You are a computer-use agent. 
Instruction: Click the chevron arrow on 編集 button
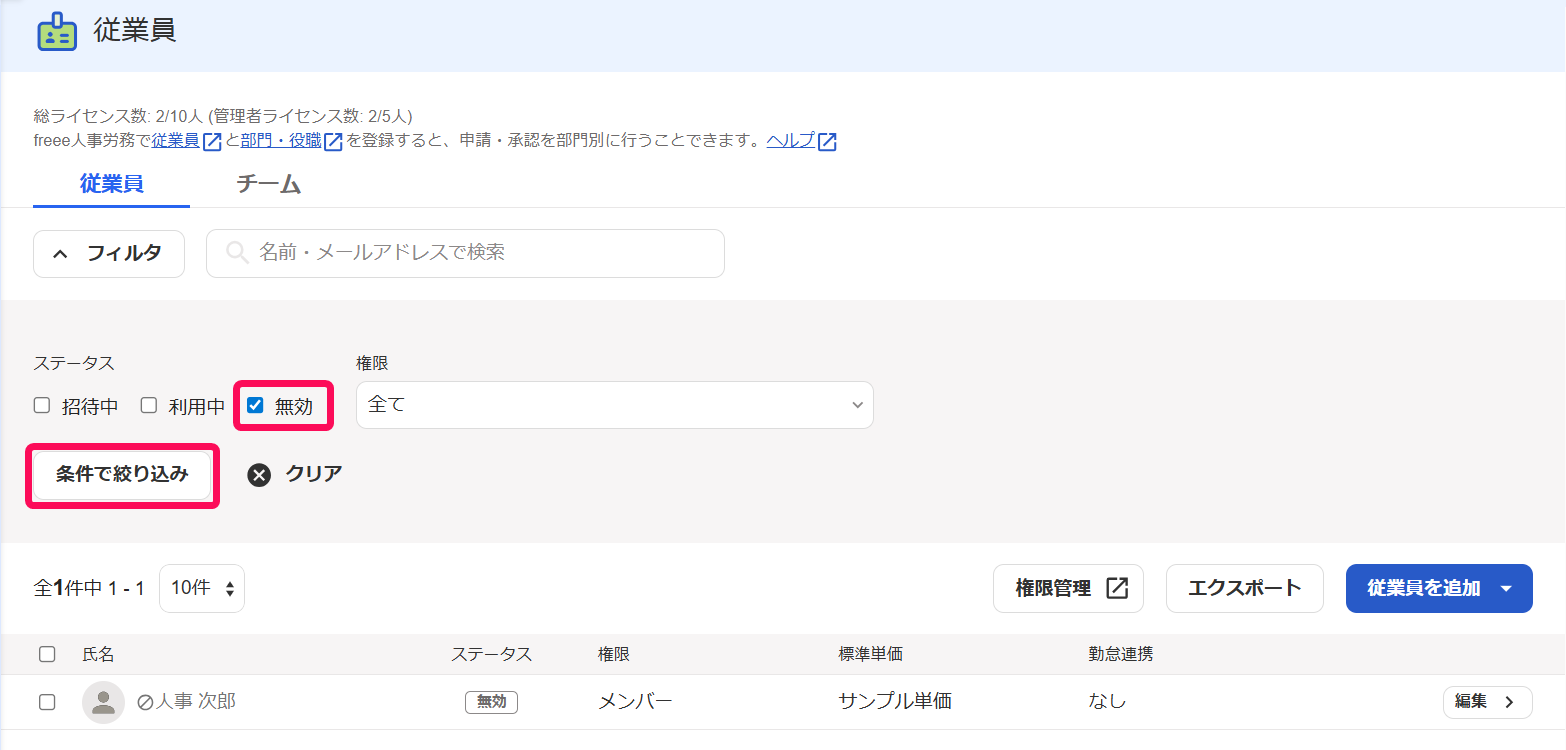1509,702
